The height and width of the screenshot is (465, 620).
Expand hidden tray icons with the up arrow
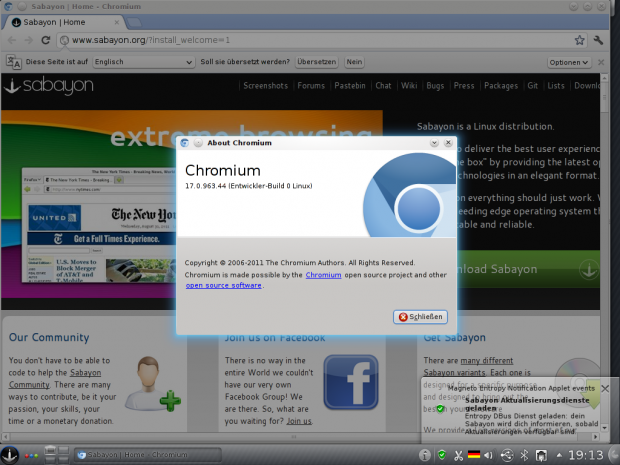559,456
